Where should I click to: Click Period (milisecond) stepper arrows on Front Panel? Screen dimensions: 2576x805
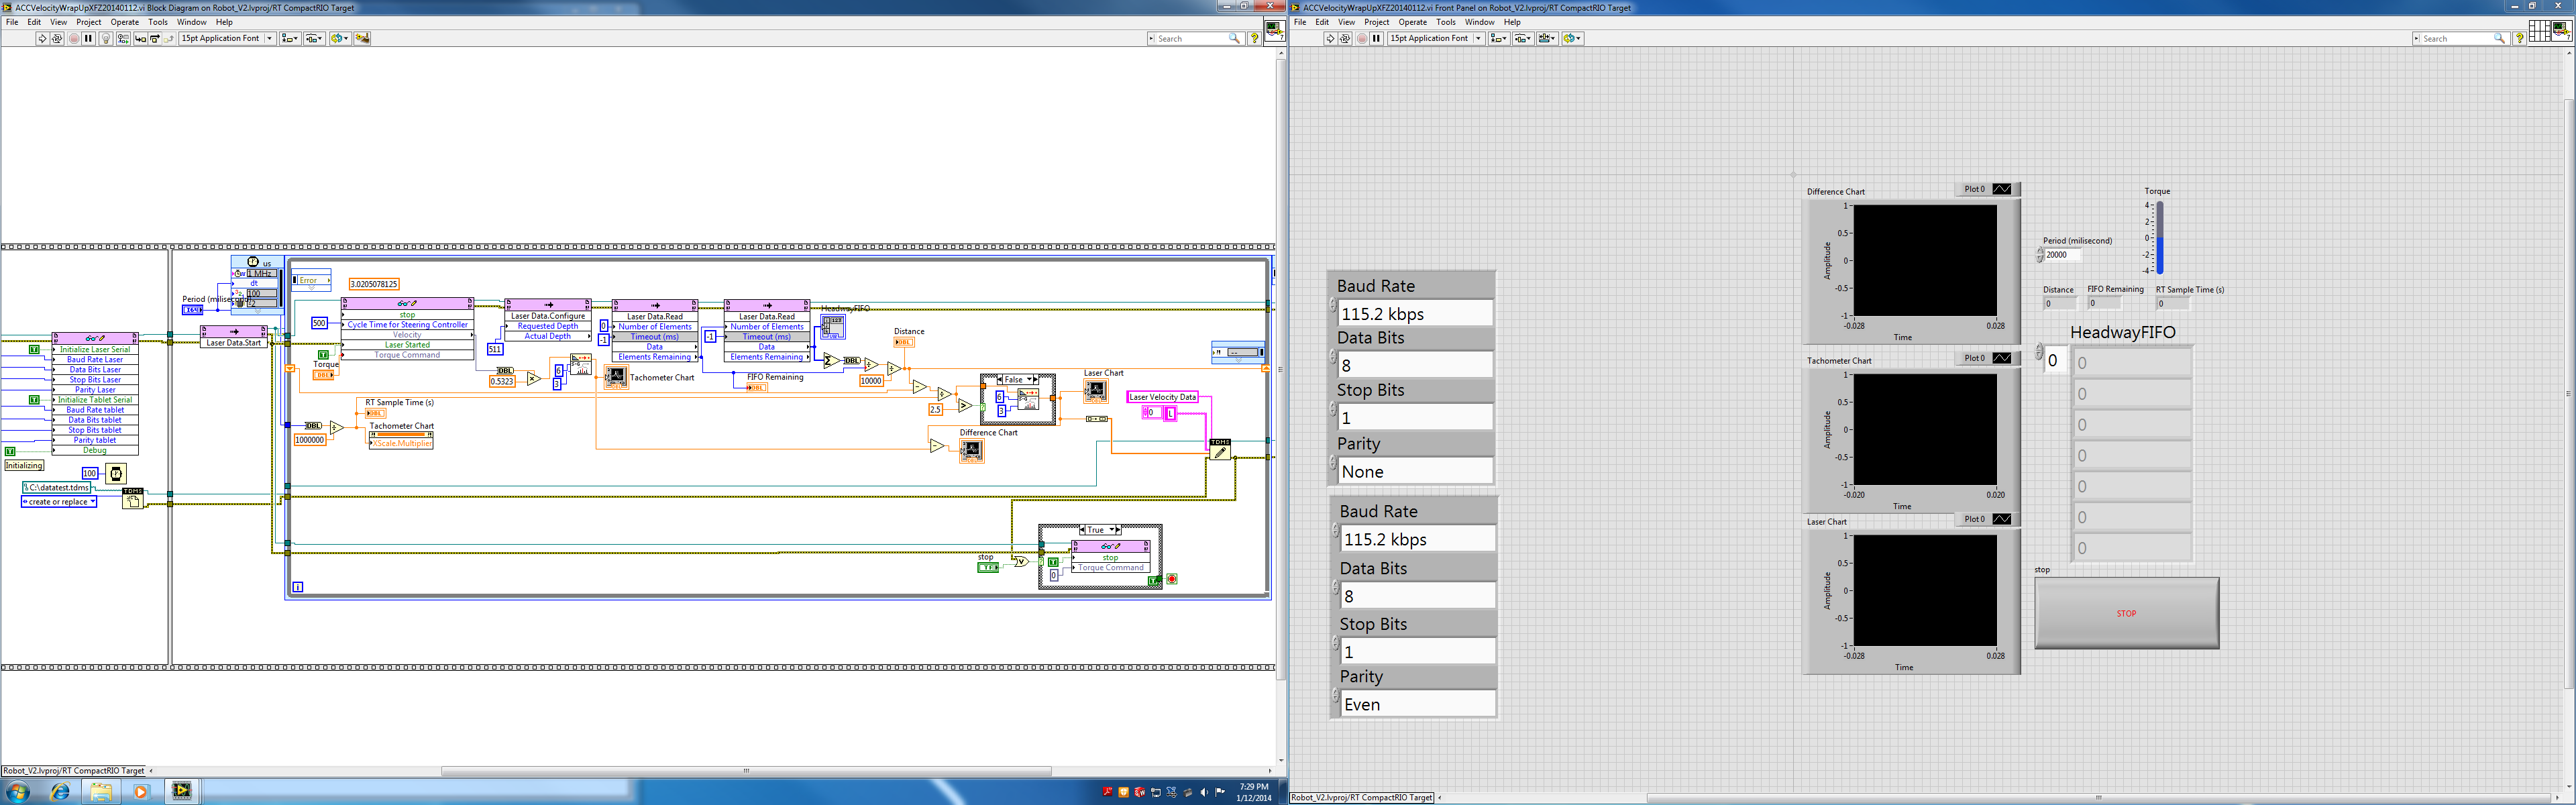tap(2039, 255)
